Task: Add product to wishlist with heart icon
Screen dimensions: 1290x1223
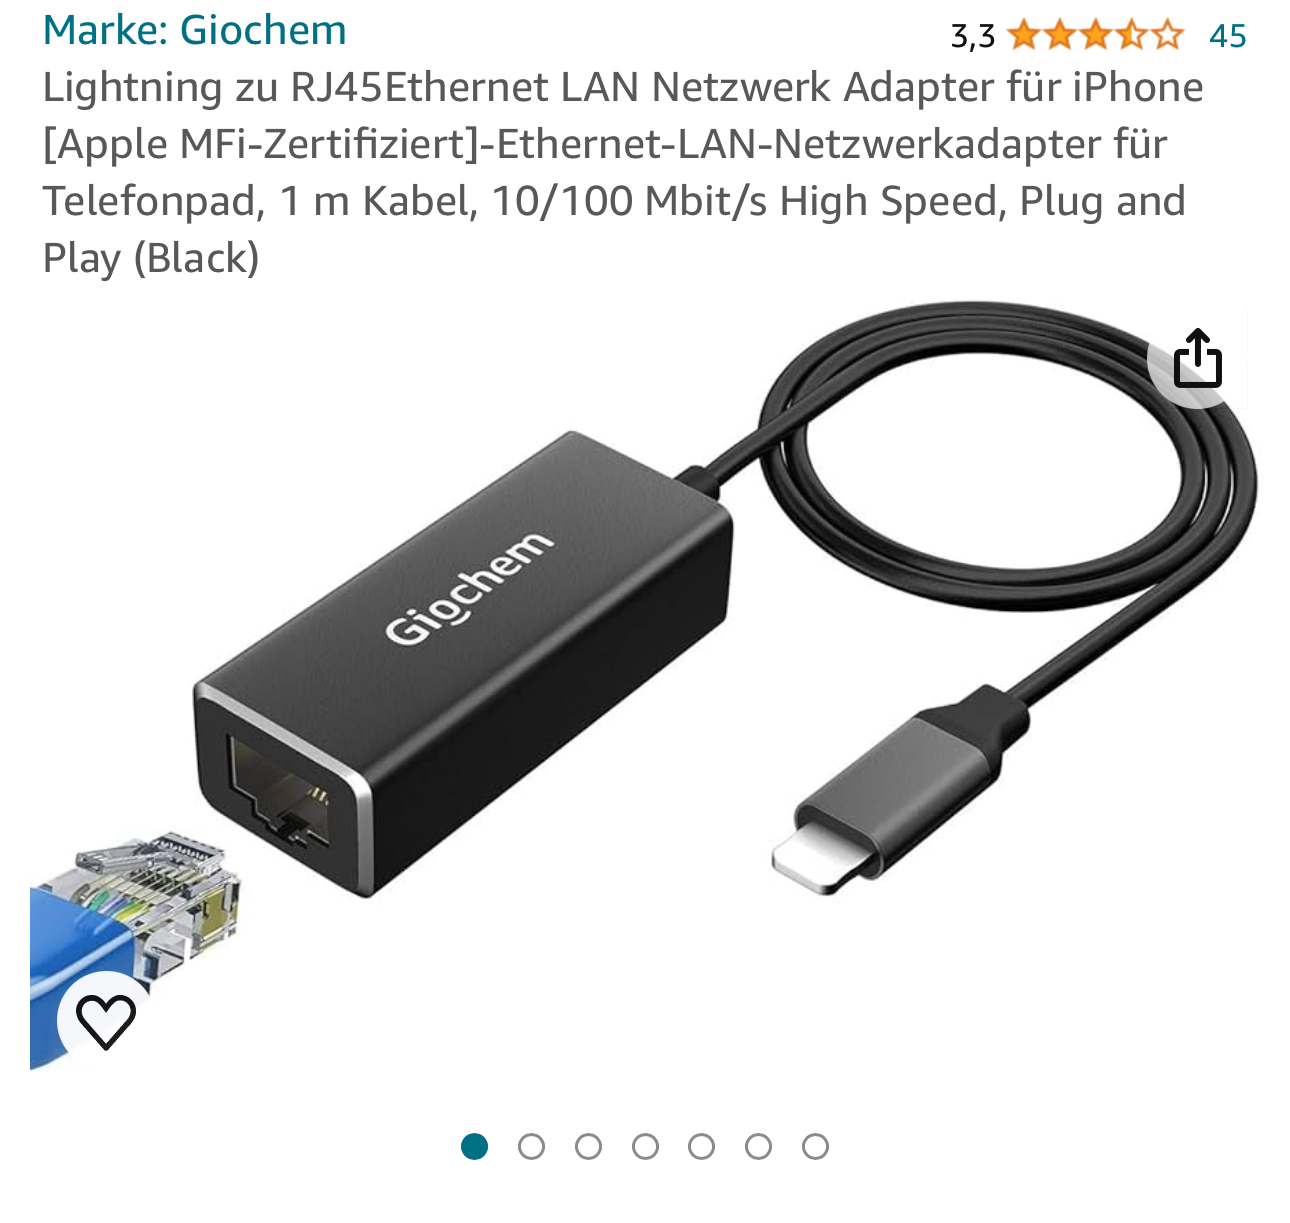Action: [x=106, y=1021]
